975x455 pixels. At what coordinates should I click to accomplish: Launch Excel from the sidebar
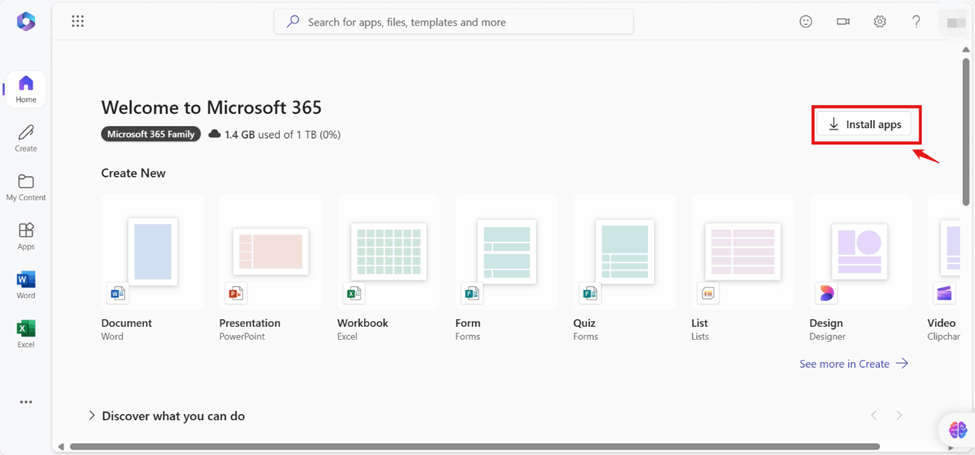26,335
